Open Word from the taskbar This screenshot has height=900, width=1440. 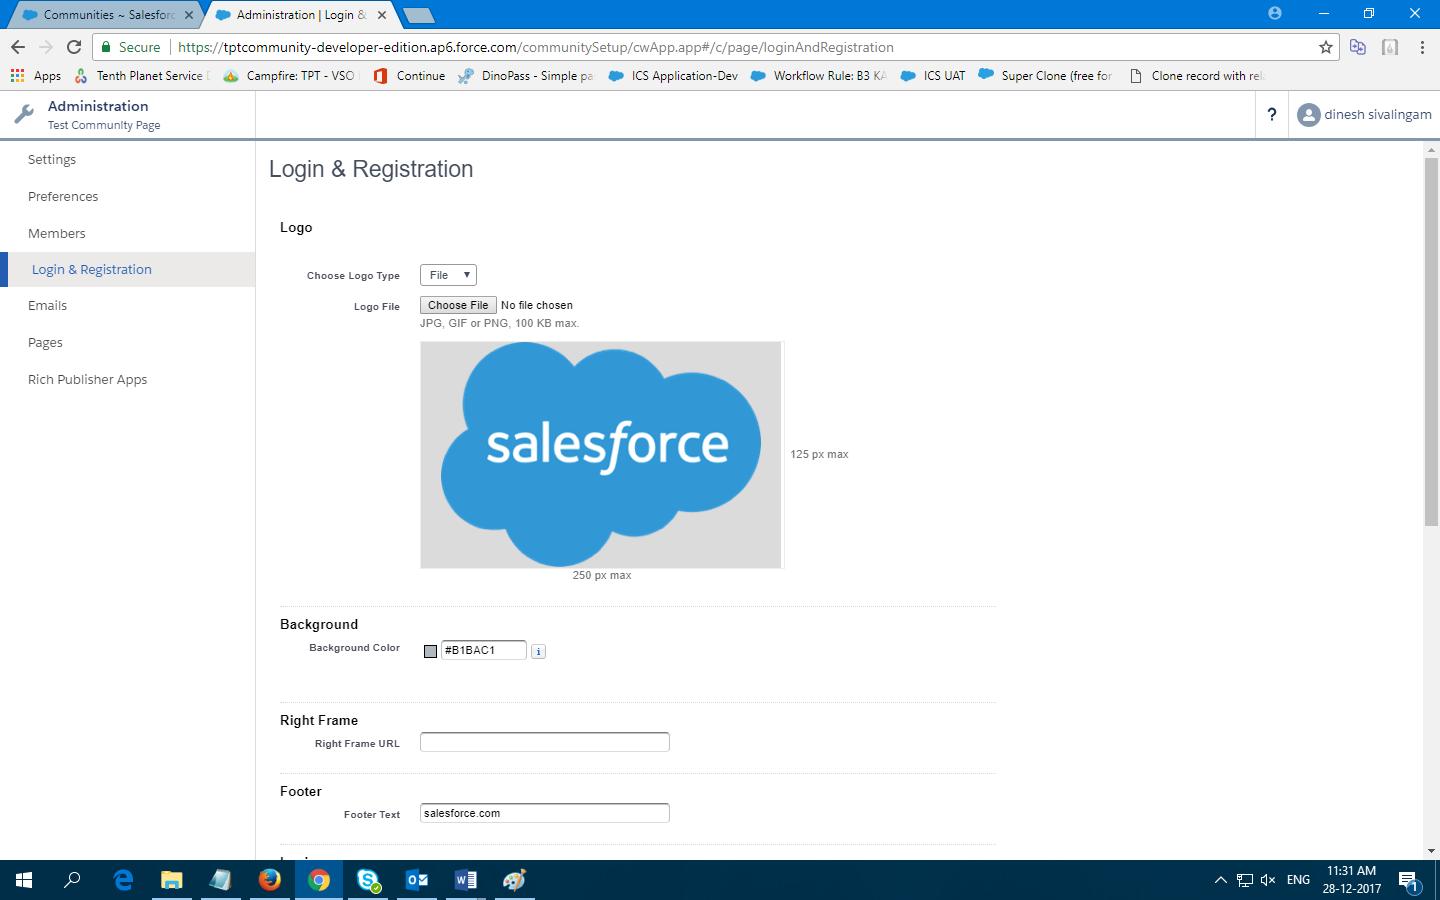point(466,880)
